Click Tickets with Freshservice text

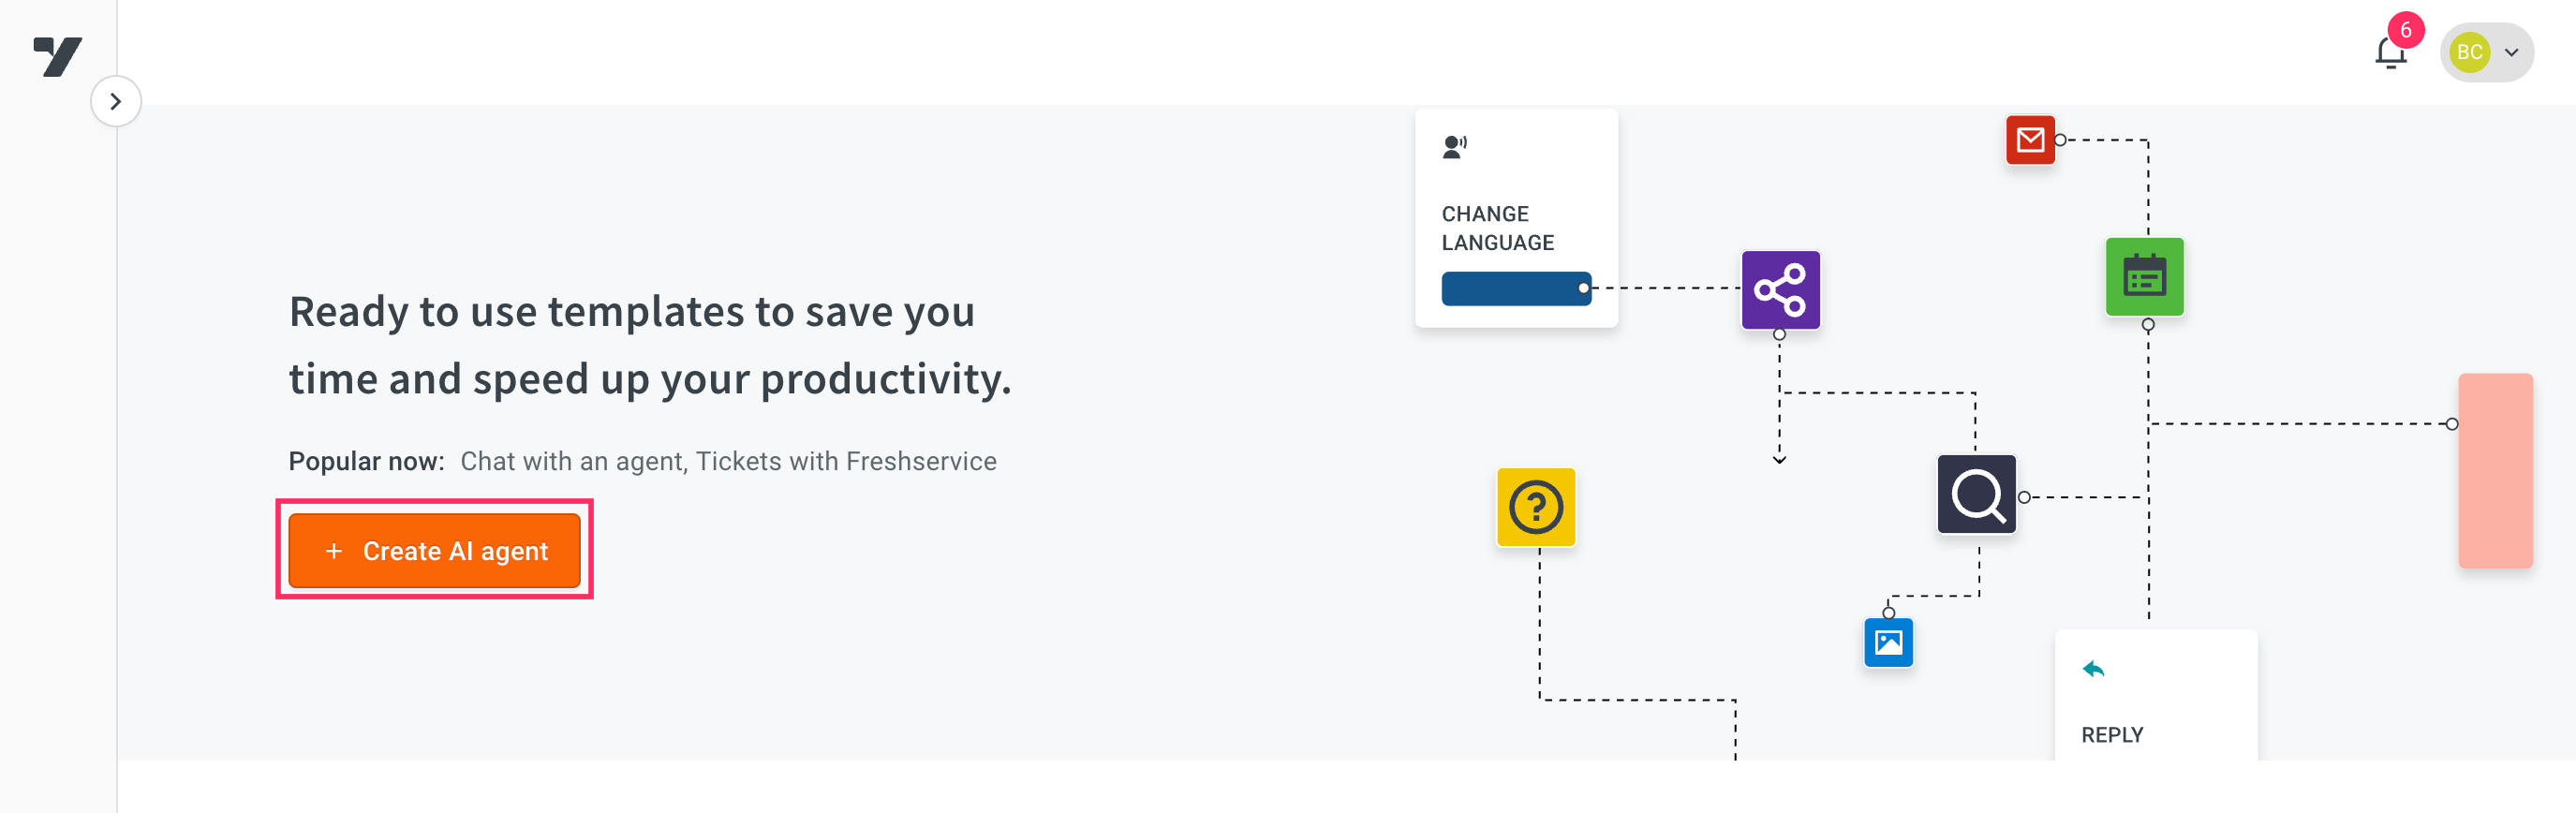846,461
